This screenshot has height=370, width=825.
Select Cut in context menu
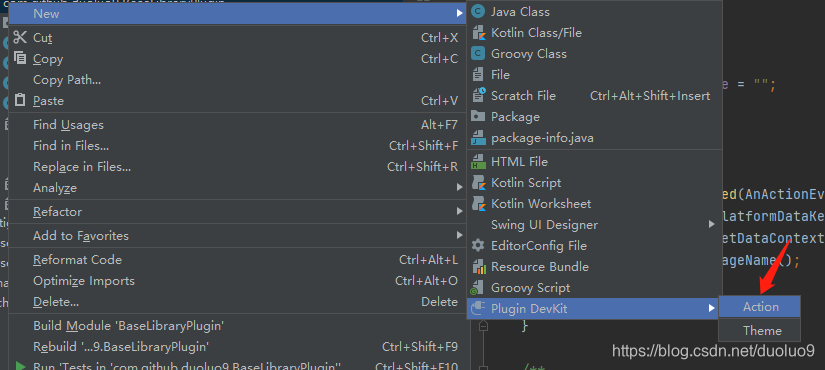238,37
